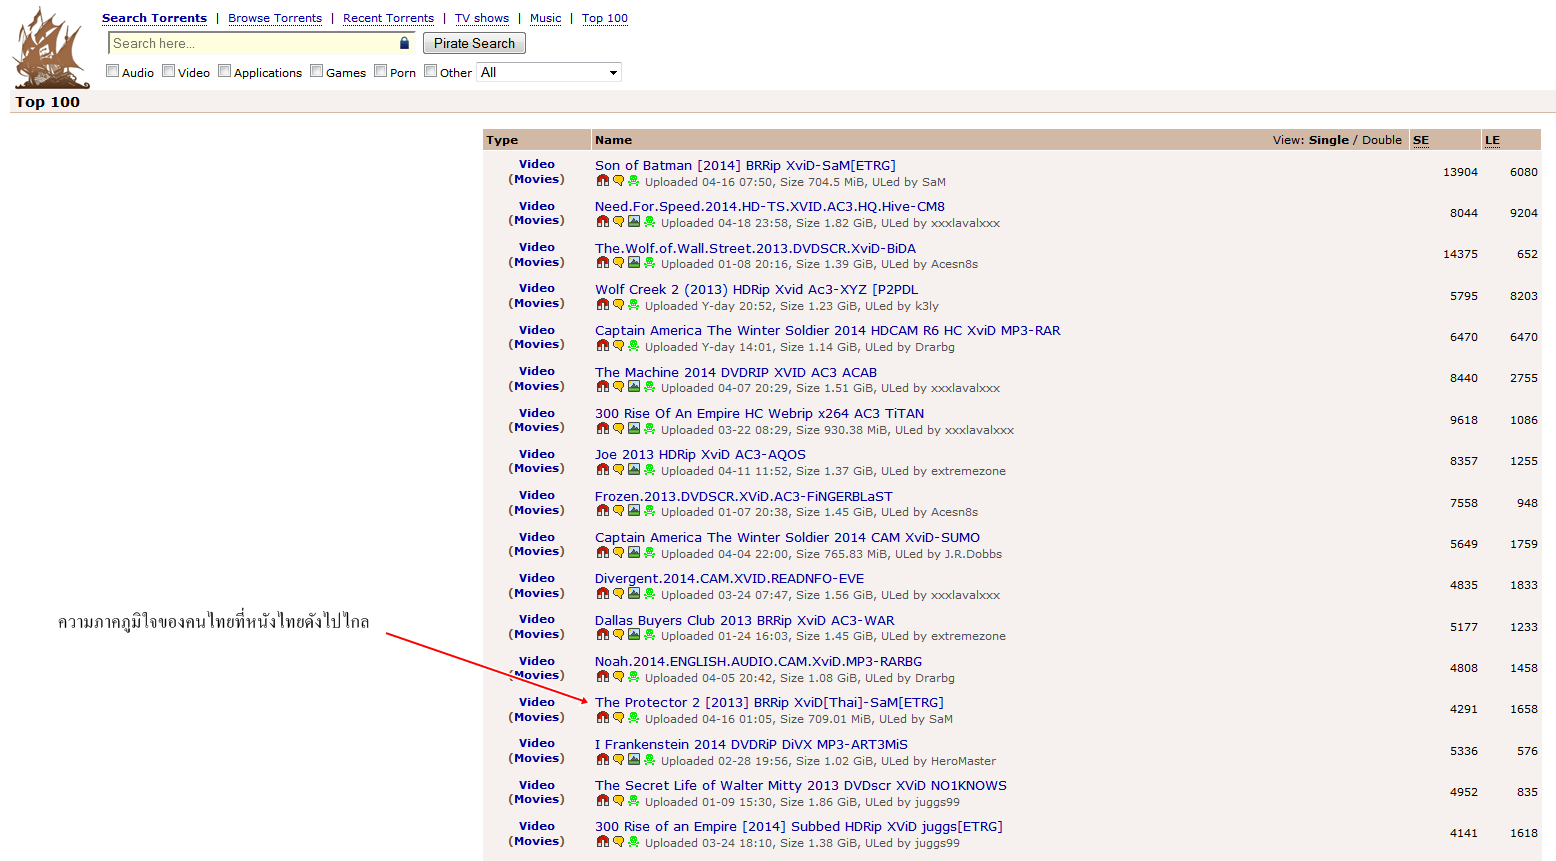The width and height of the screenshot is (1556, 861).
Task: Click magnet icon for Captain America CAM XviD-SUMO
Action: tap(602, 553)
